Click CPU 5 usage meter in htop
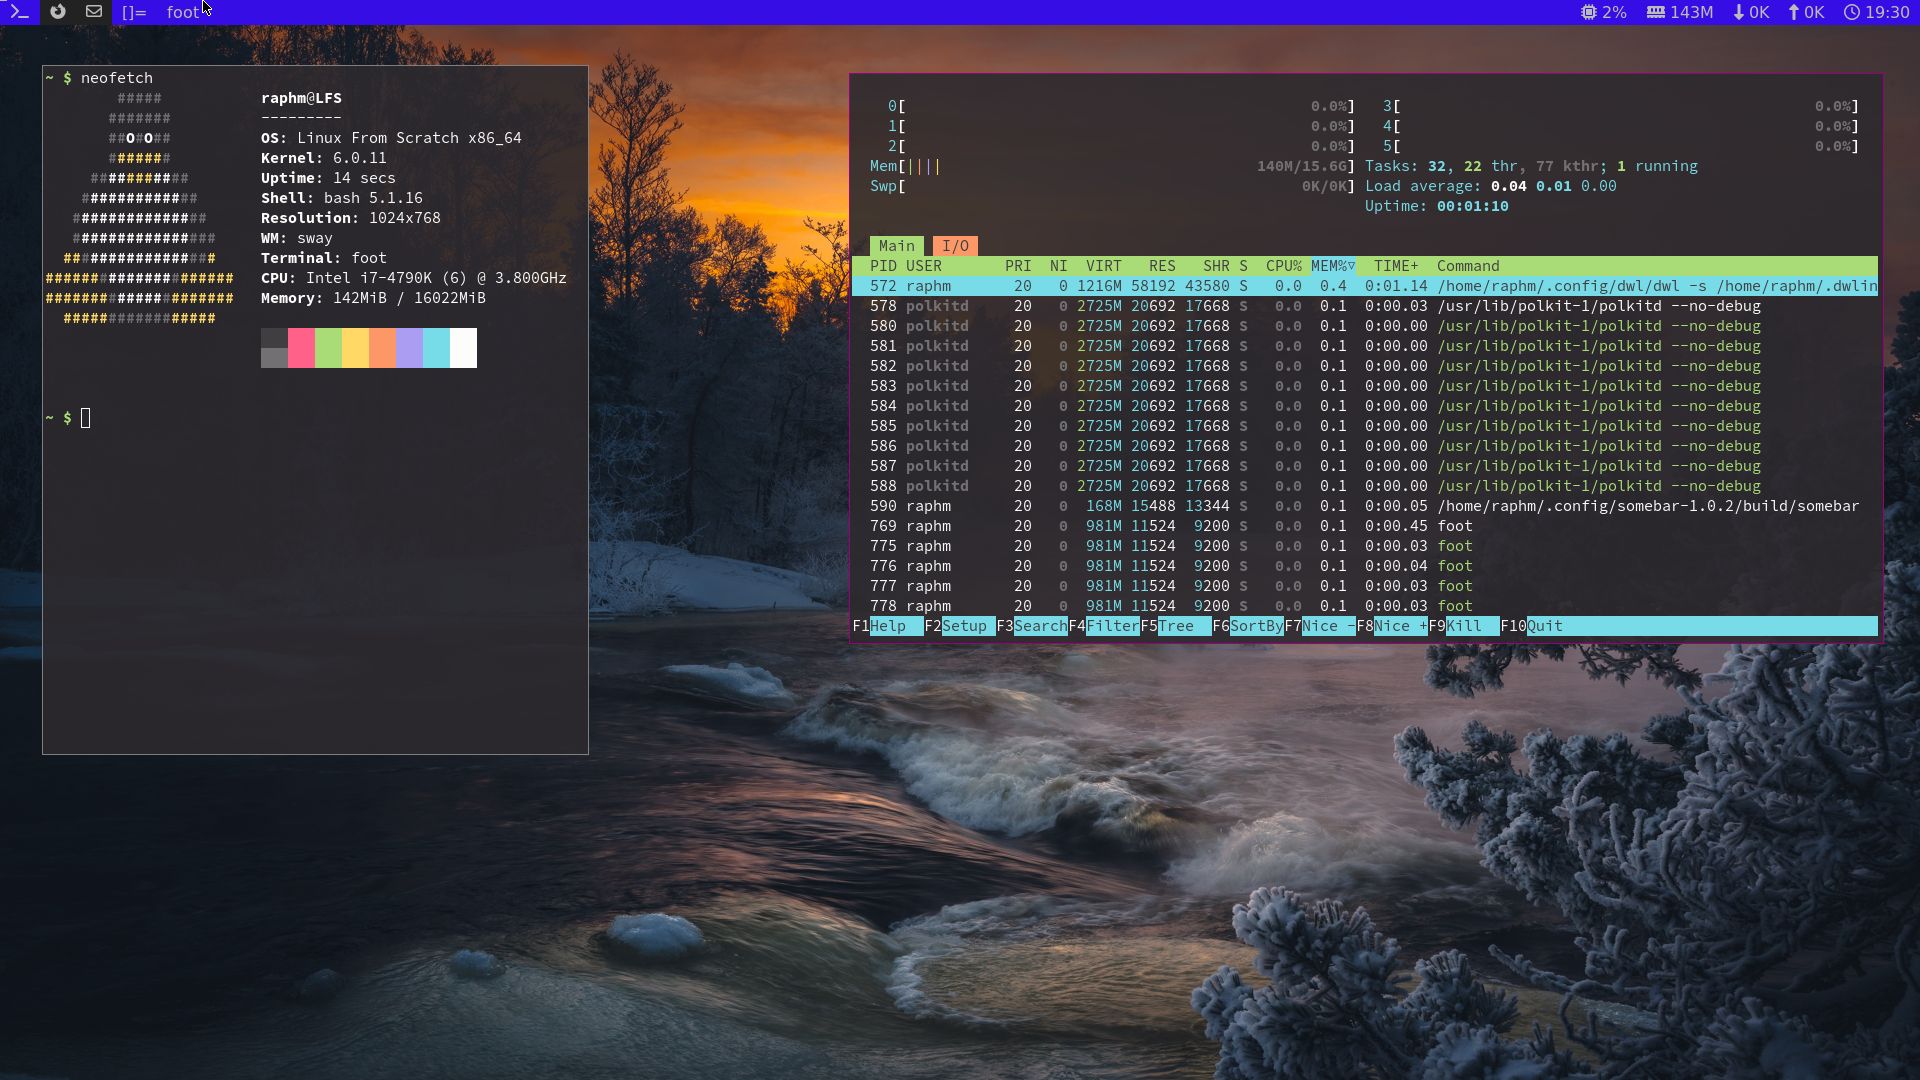This screenshot has height=1080, width=1920. [x=1620, y=146]
